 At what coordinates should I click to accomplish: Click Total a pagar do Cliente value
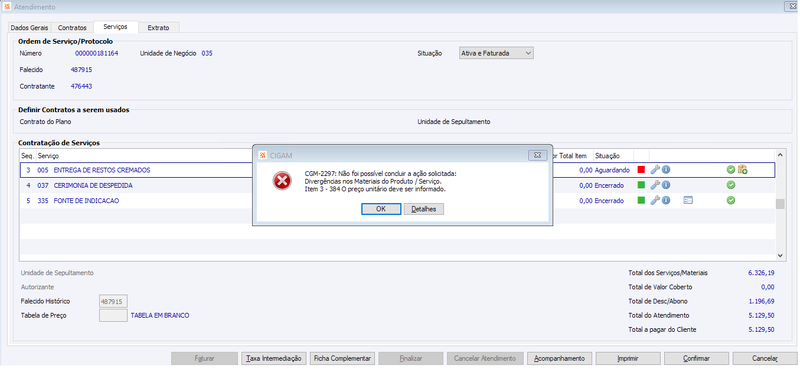pos(761,330)
